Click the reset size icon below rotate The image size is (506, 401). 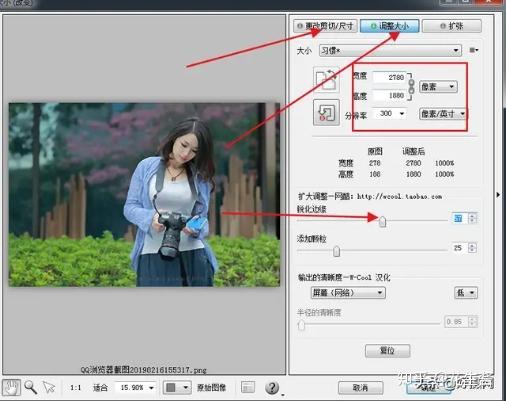[326, 112]
